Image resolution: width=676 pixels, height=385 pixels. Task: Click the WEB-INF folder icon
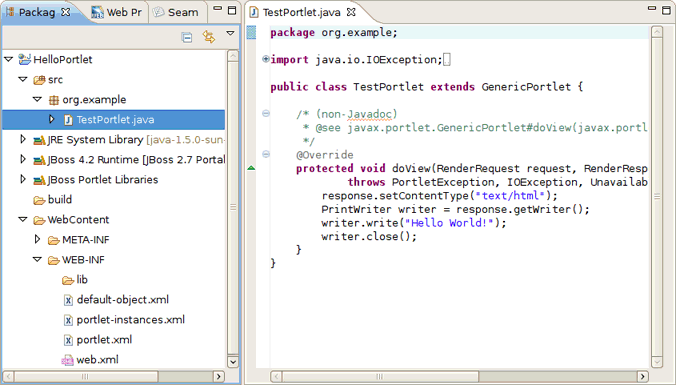(x=53, y=260)
